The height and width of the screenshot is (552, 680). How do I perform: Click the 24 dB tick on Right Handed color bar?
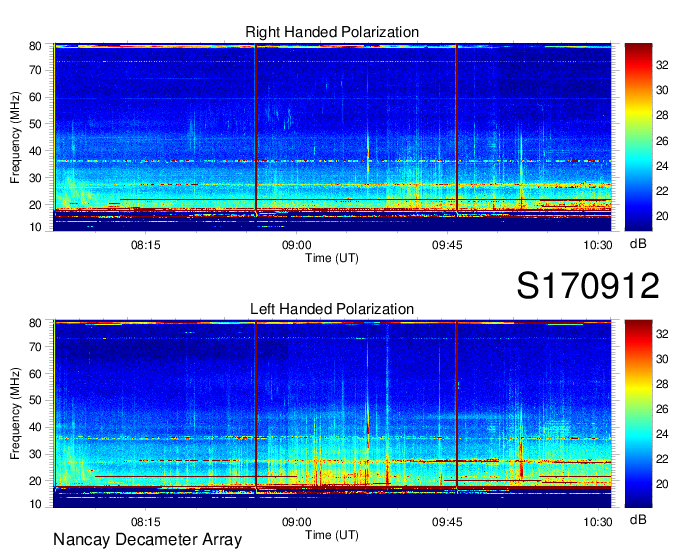[x=662, y=166]
